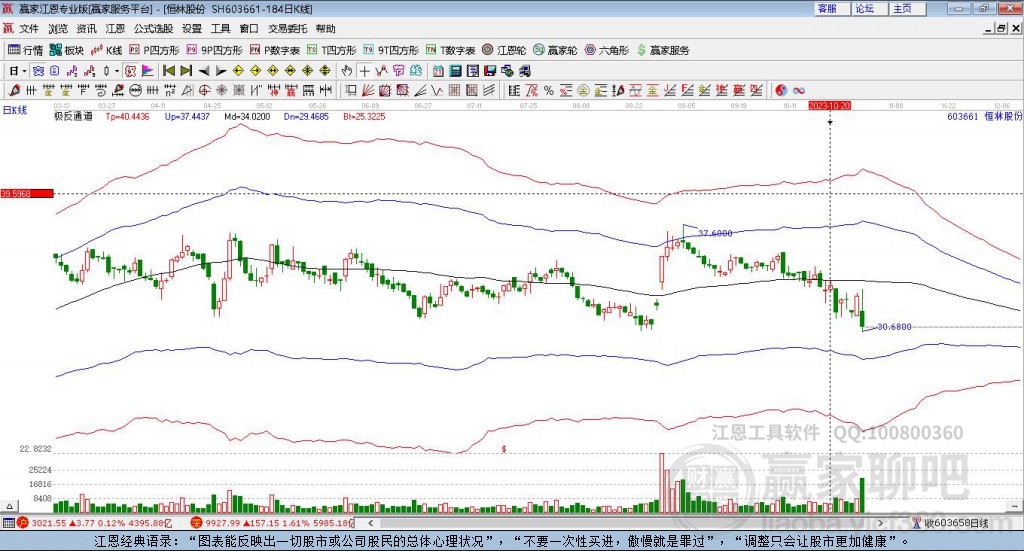Open the 文件 menu
Screen dimensions: 1024x551
[29, 29]
